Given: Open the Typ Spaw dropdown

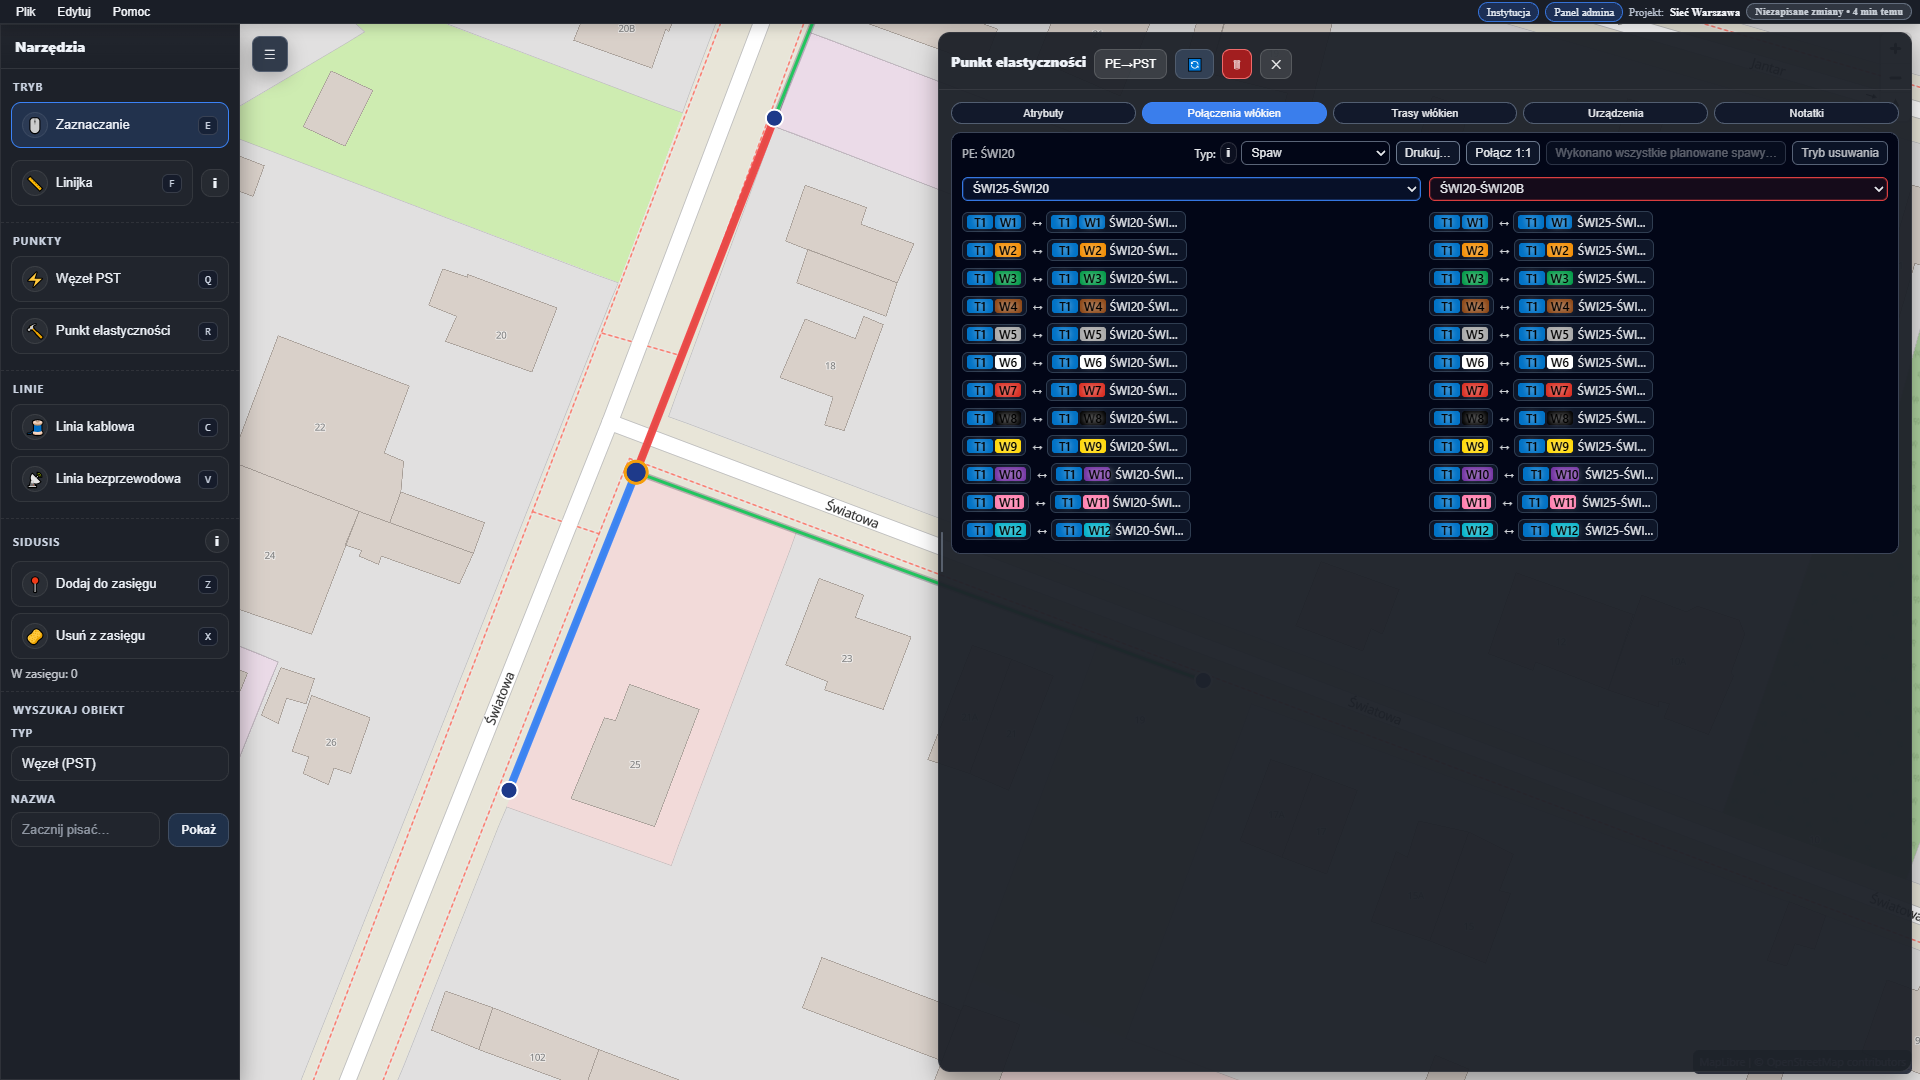Looking at the screenshot, I should point(1315,153).
